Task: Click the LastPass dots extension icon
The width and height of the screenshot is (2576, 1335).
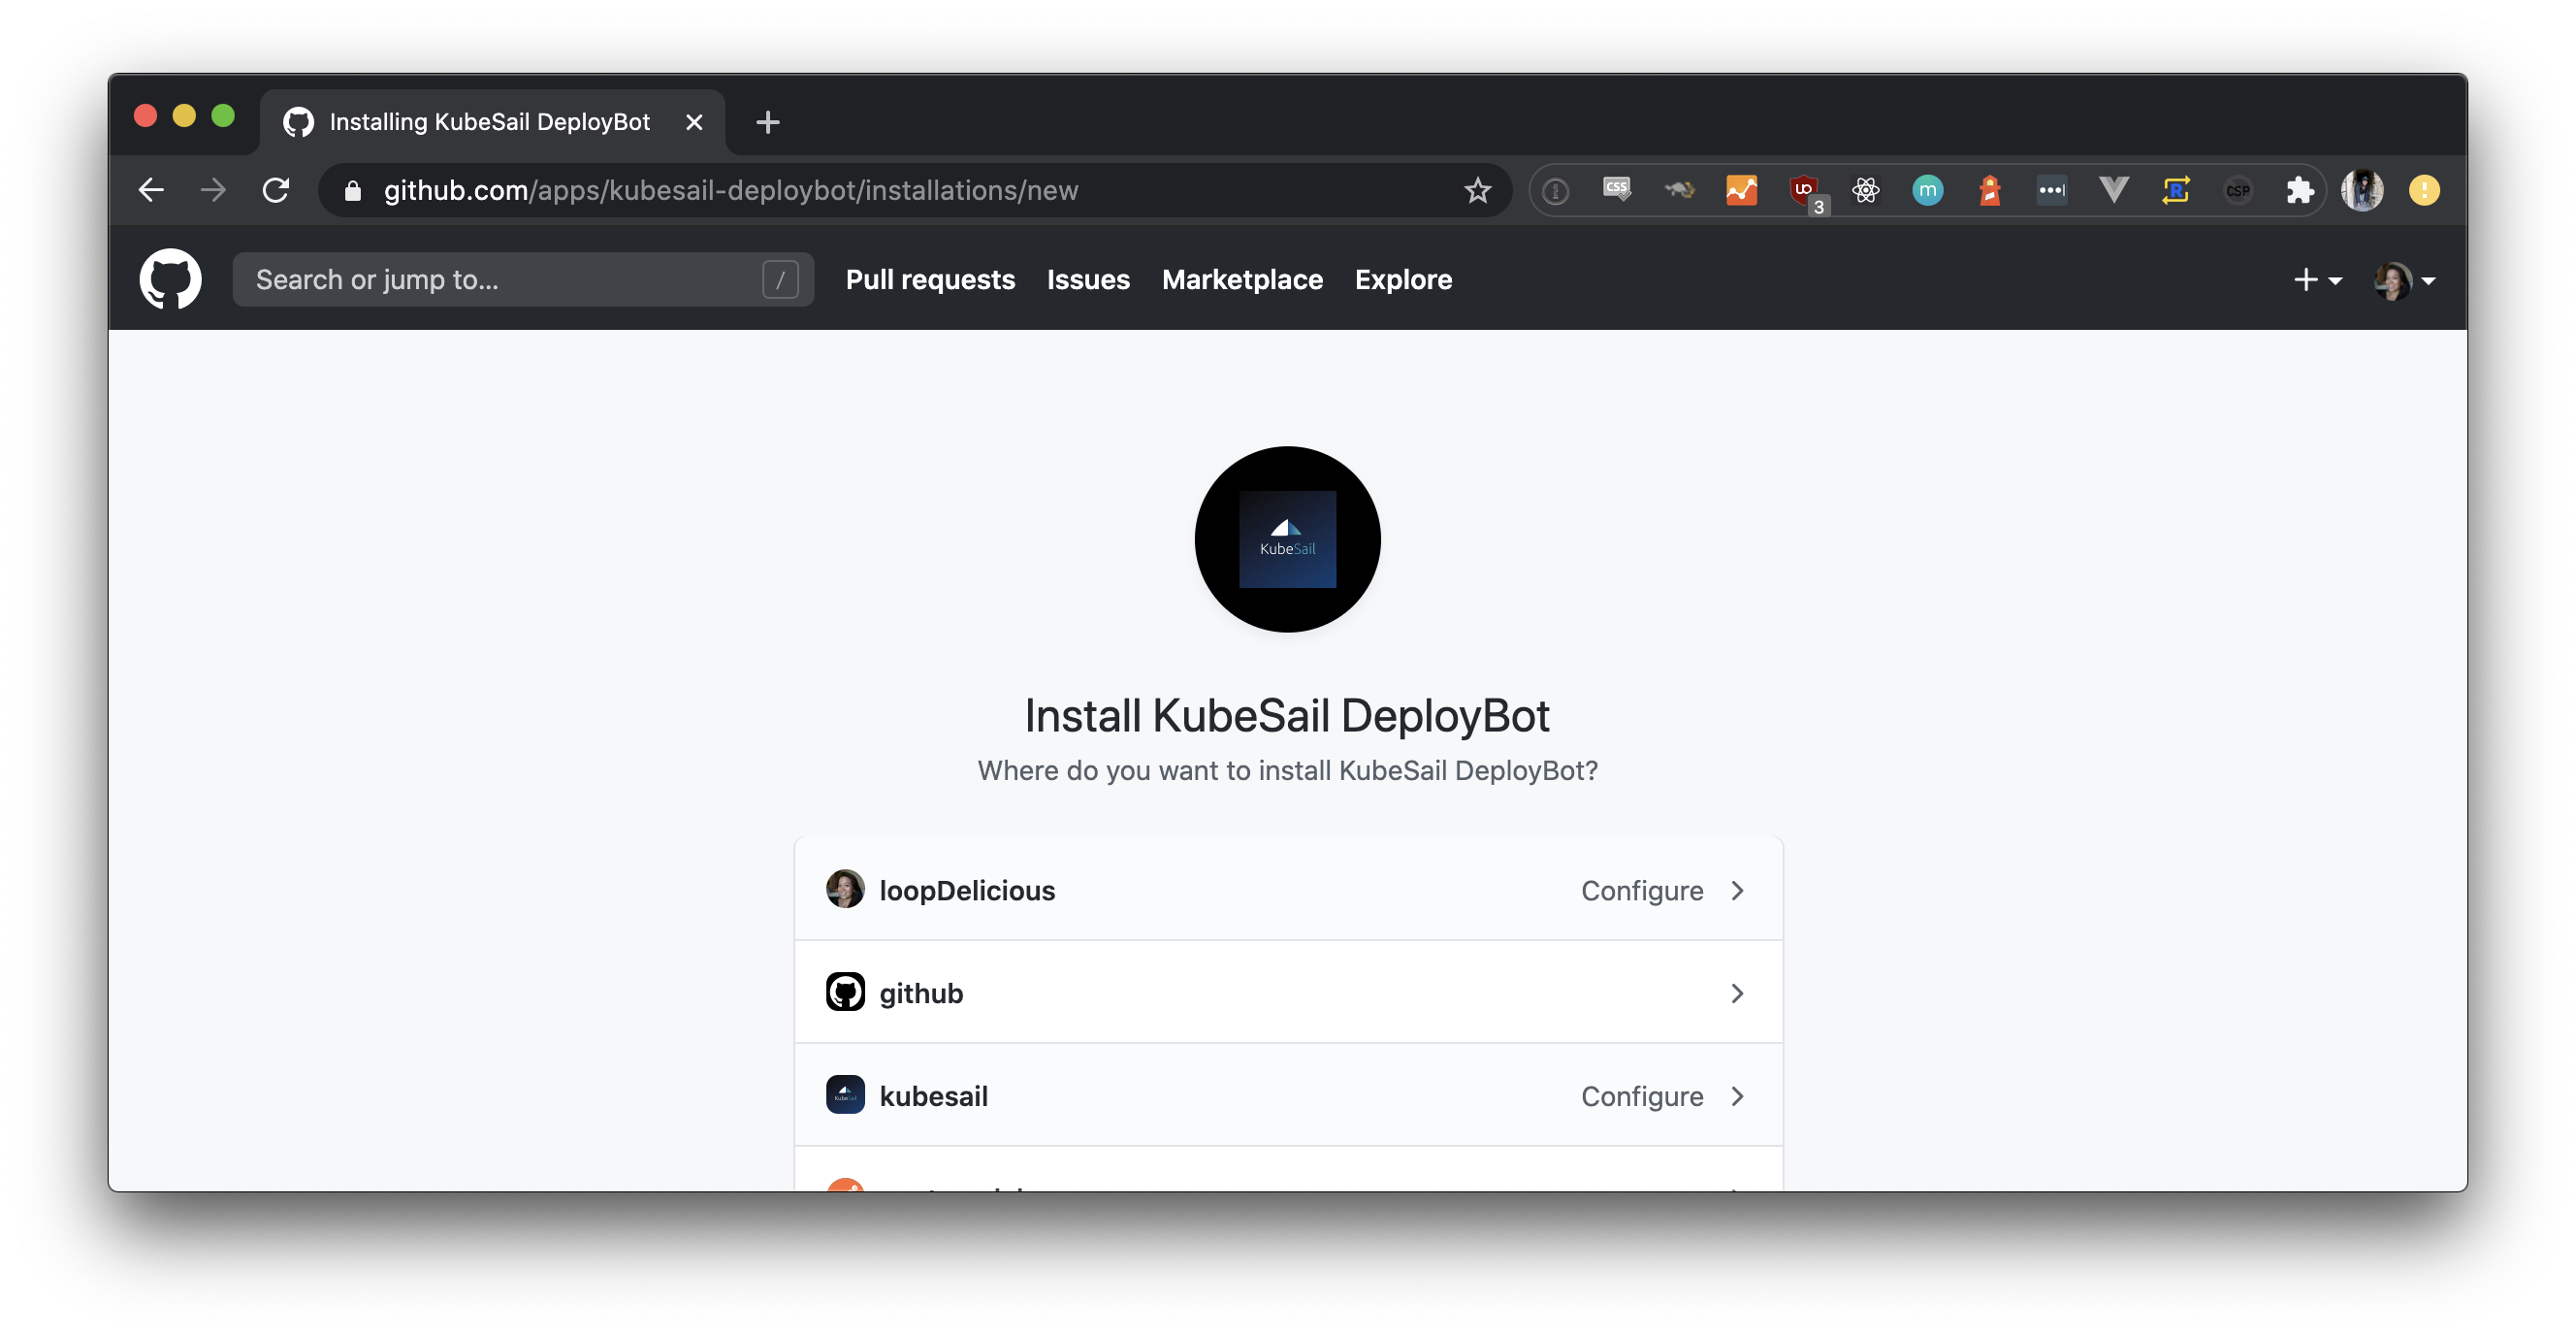Action: pyautogui.click(x=2052, y=190)
